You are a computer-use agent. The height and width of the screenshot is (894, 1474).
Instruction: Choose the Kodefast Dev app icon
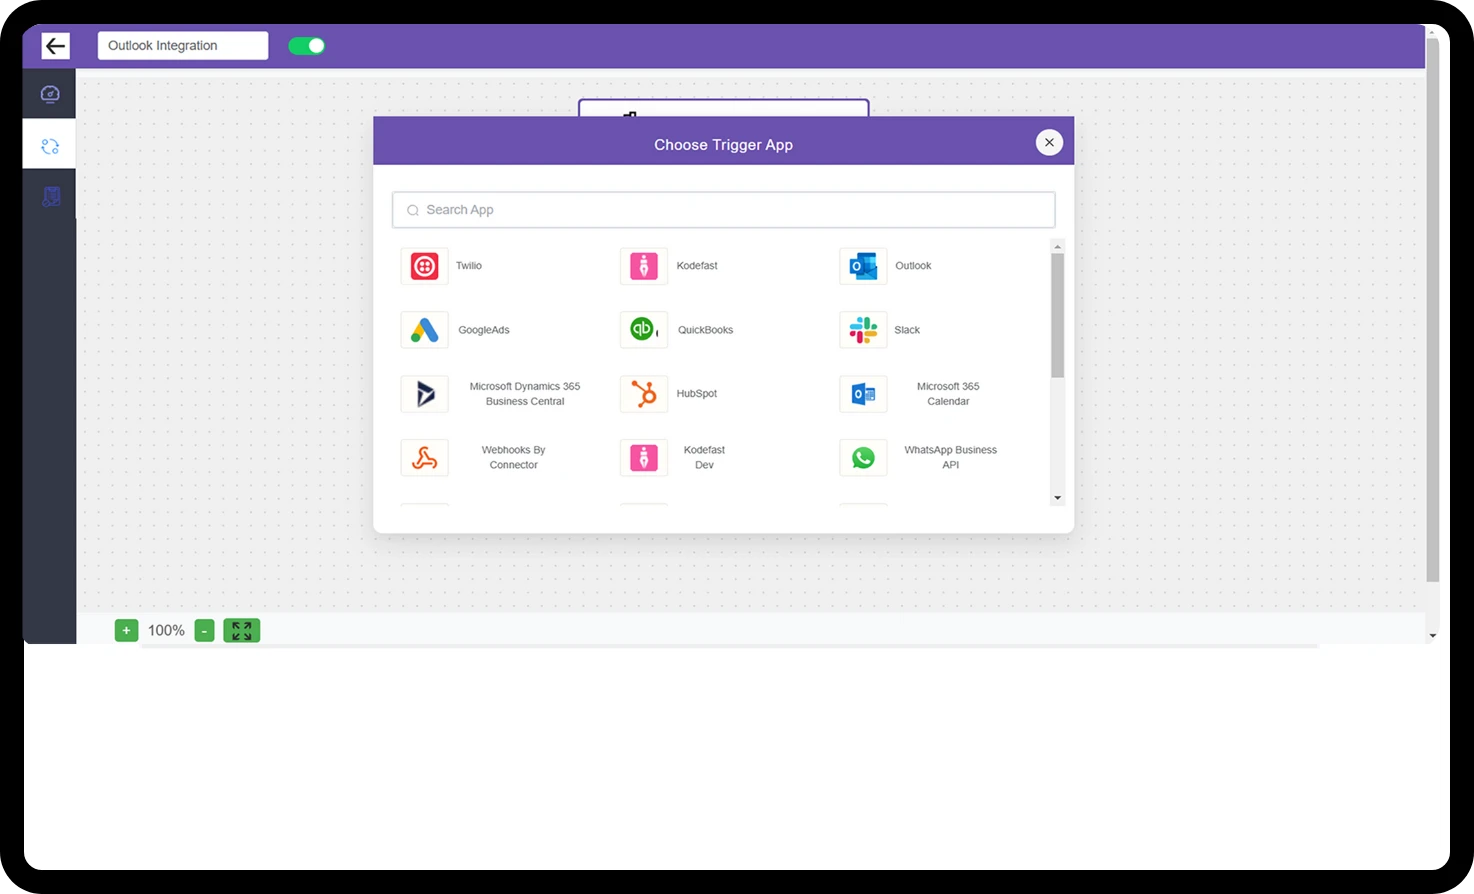click(644, 458)
